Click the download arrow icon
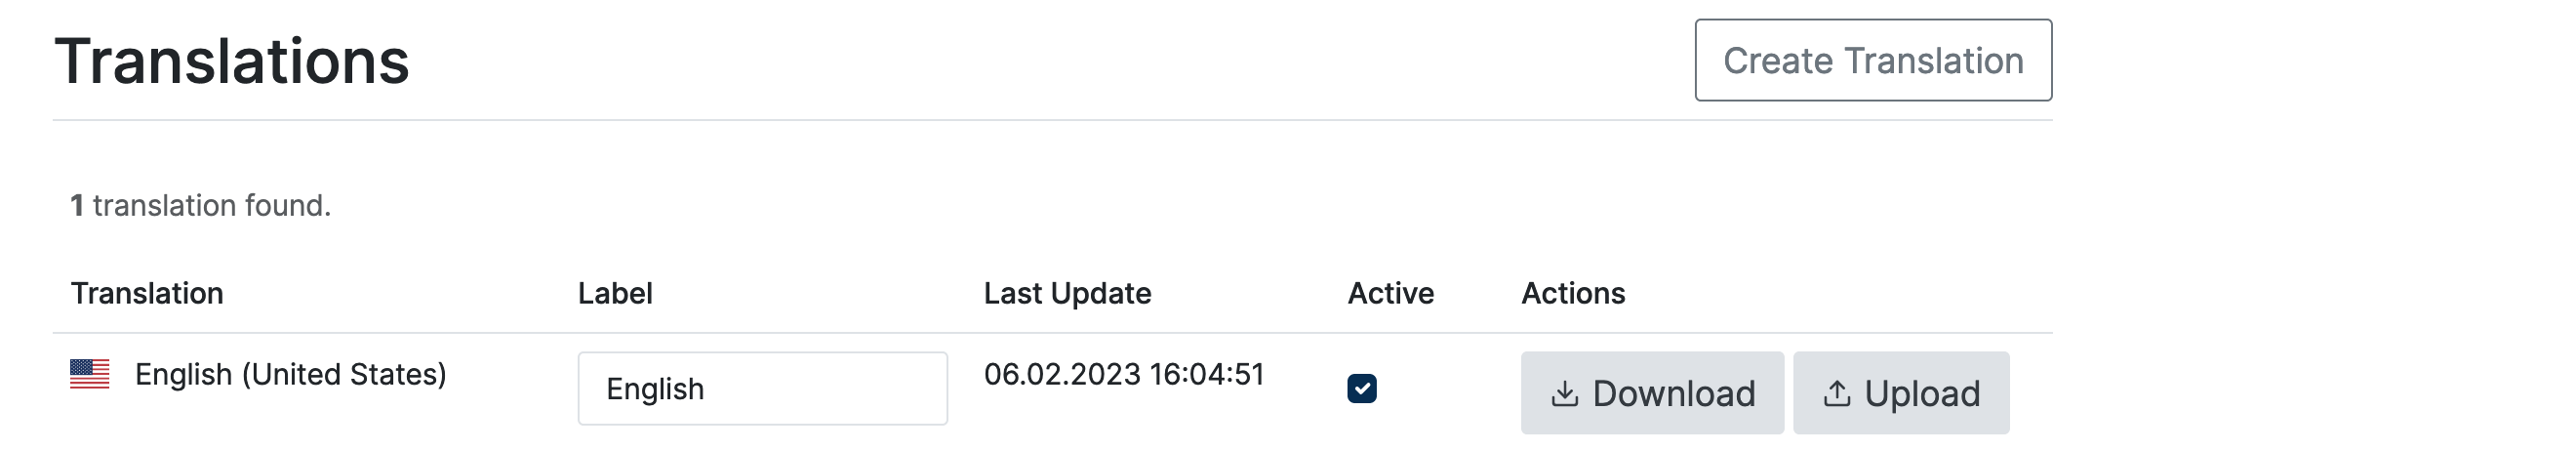 pyautogui.click(x=1564, y=394)
